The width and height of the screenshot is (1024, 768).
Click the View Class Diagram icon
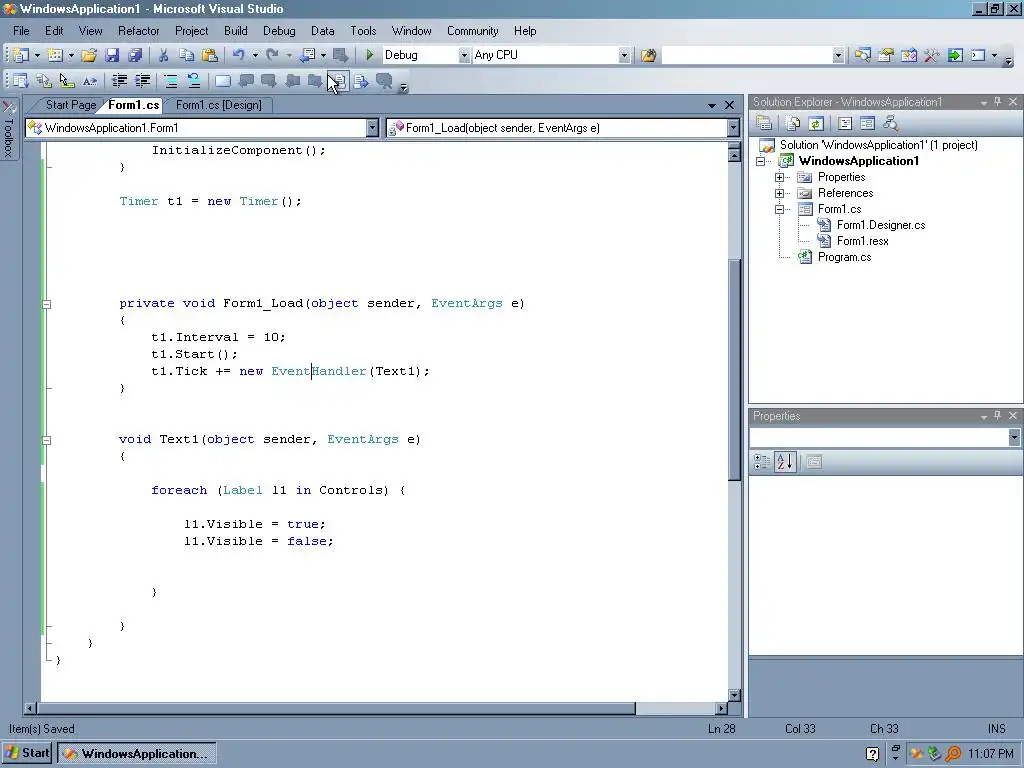tap(890, 123)
